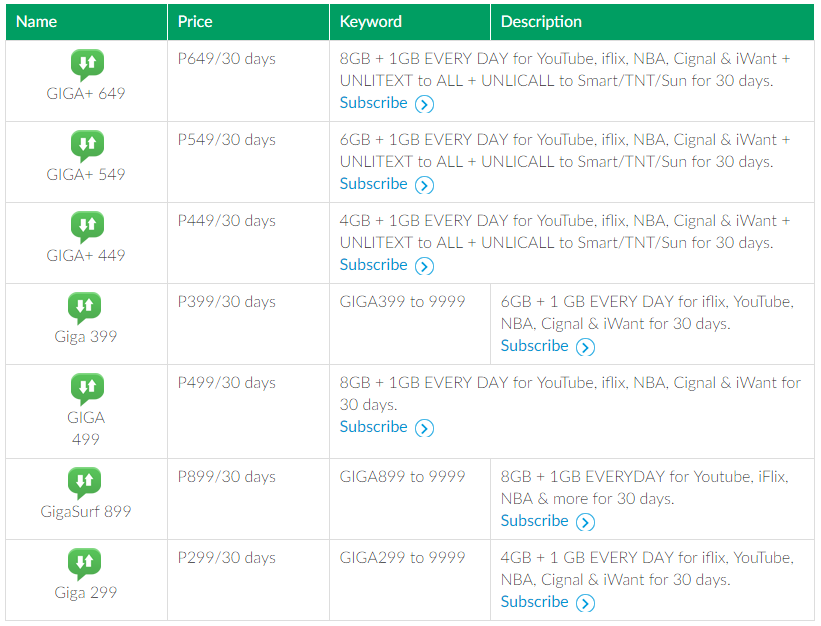
Task: Select the GIGA 499 plan name
Action: (x=86, y=429)
